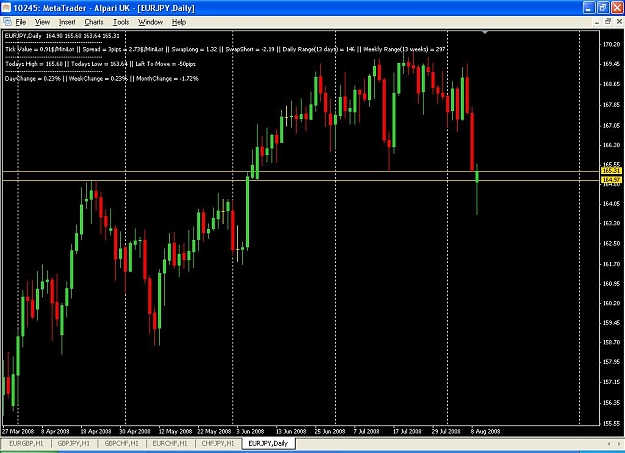The image size is (625, 453).
Task: Click the MetaTrader application icon in title bar
Action: tap(6, 8)
